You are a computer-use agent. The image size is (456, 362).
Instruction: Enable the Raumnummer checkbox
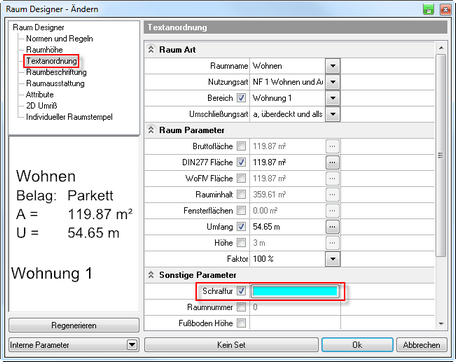point(241,307)
